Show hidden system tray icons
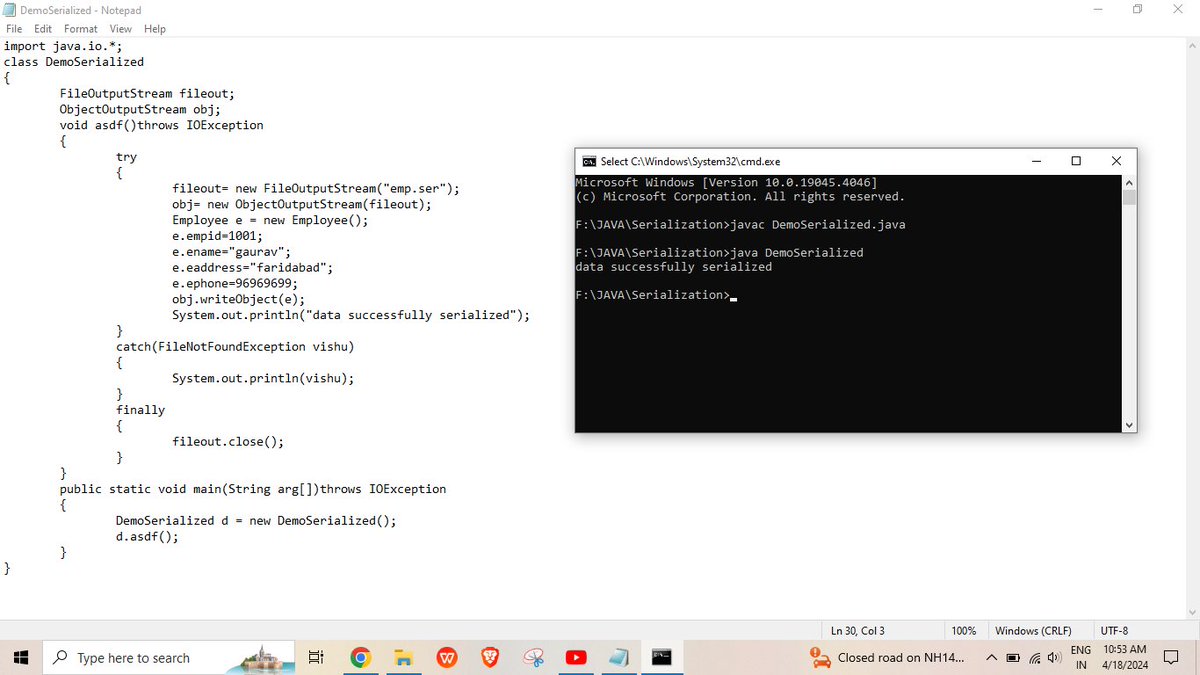The height and width of the screenshot is (675, 1200). point(991,657)
